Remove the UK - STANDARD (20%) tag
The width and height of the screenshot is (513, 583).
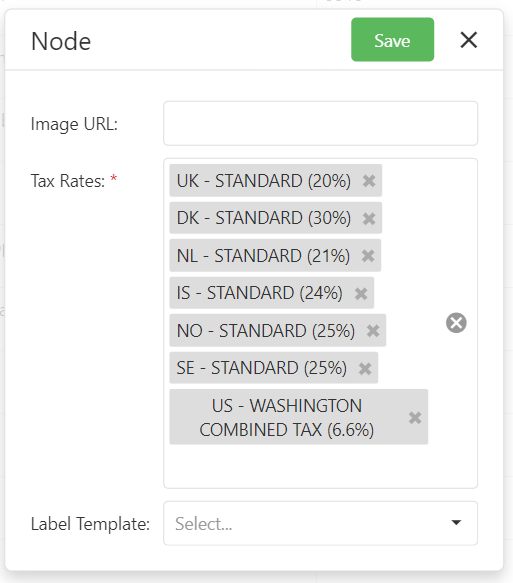tap(369, 181)
